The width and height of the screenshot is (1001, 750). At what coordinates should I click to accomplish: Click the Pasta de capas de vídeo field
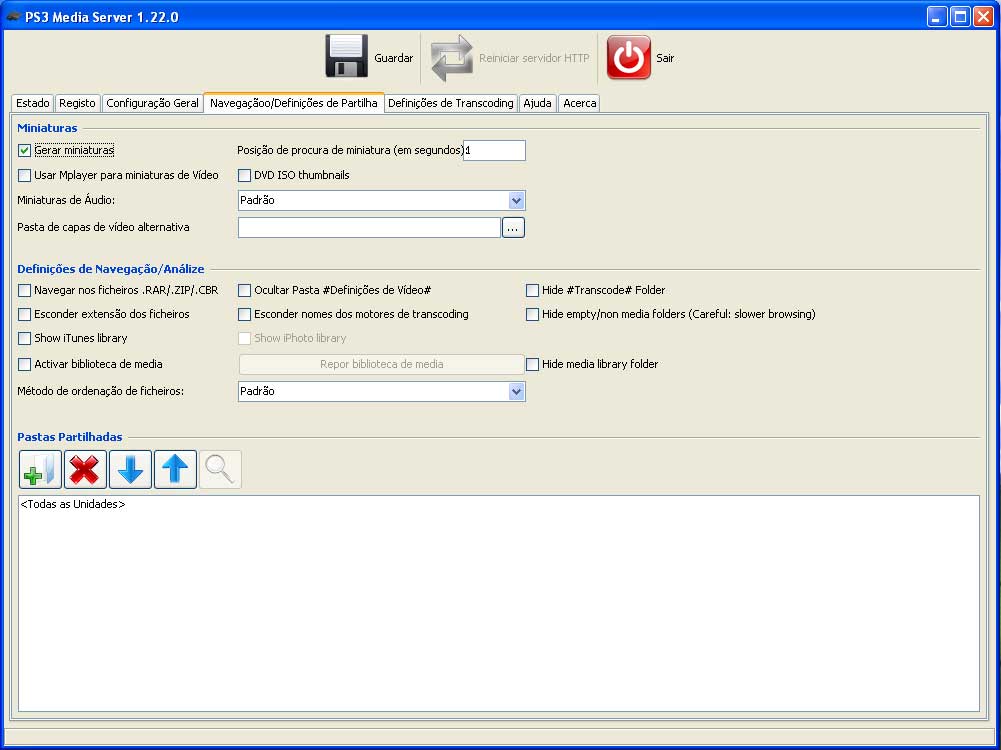pos(369,228)
